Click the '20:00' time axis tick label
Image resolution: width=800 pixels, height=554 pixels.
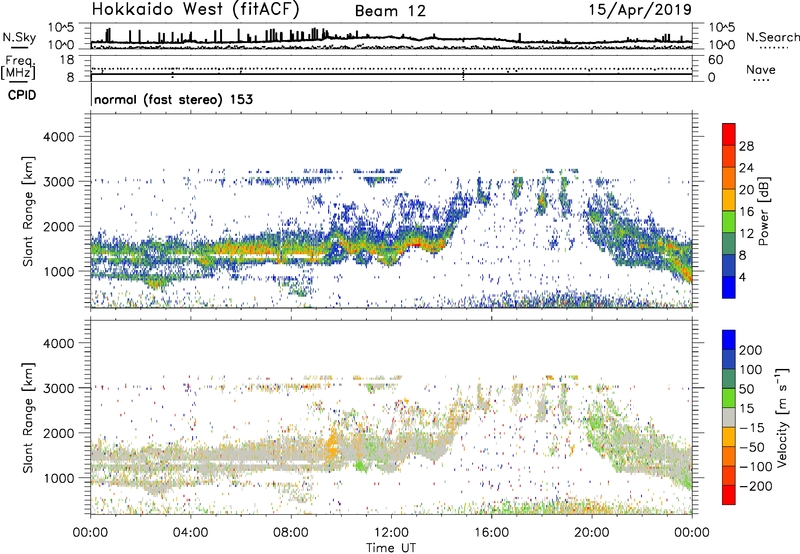[592, 533]
